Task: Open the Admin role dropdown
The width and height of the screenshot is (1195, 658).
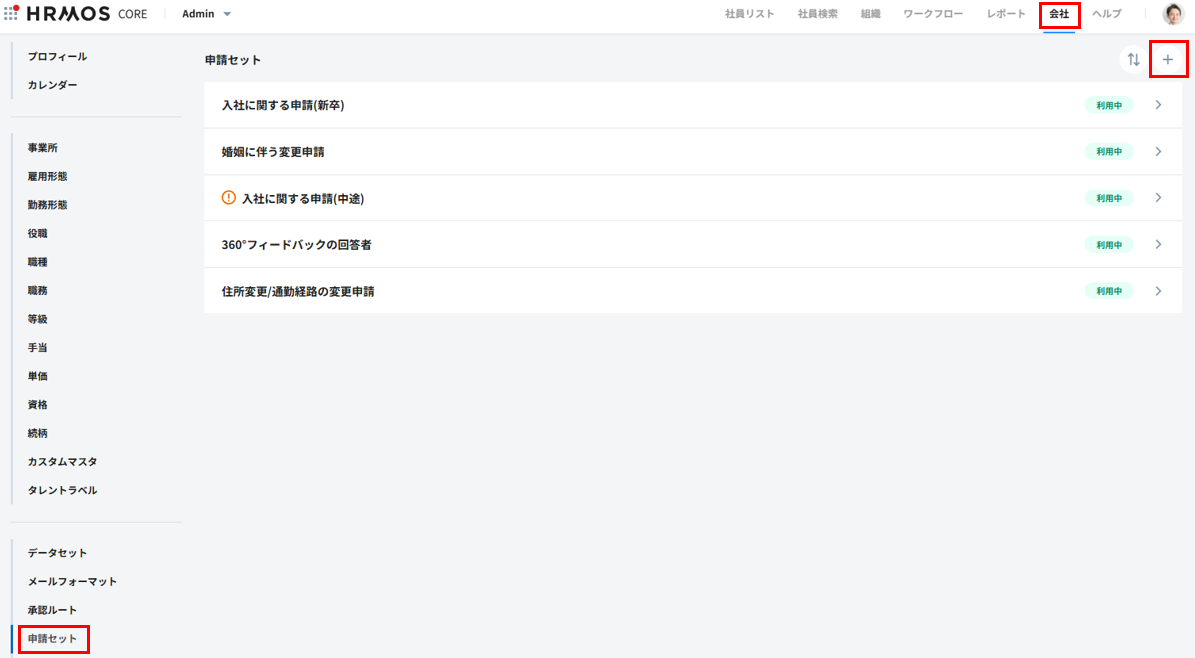Action: pyautogui.click(x=207, y=14)
